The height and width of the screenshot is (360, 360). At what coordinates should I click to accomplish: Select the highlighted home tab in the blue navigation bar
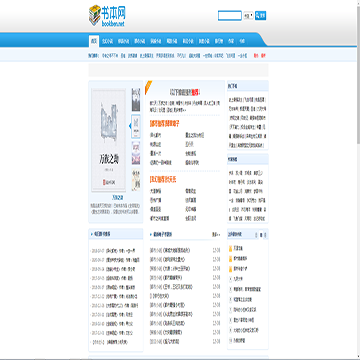click(x=94, y=41)
